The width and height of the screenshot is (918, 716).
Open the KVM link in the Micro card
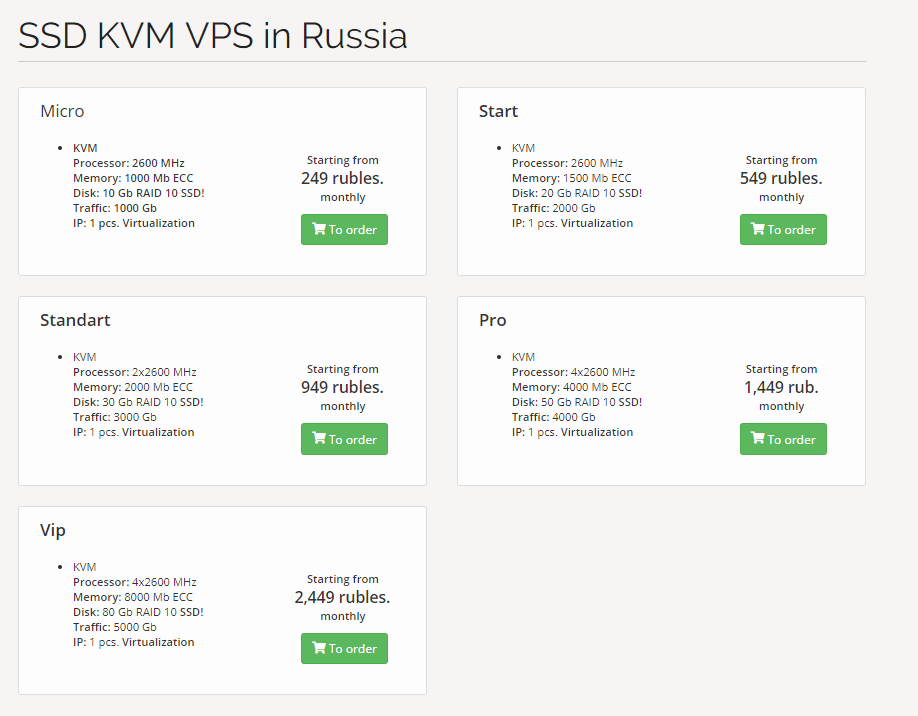point(85,148)
